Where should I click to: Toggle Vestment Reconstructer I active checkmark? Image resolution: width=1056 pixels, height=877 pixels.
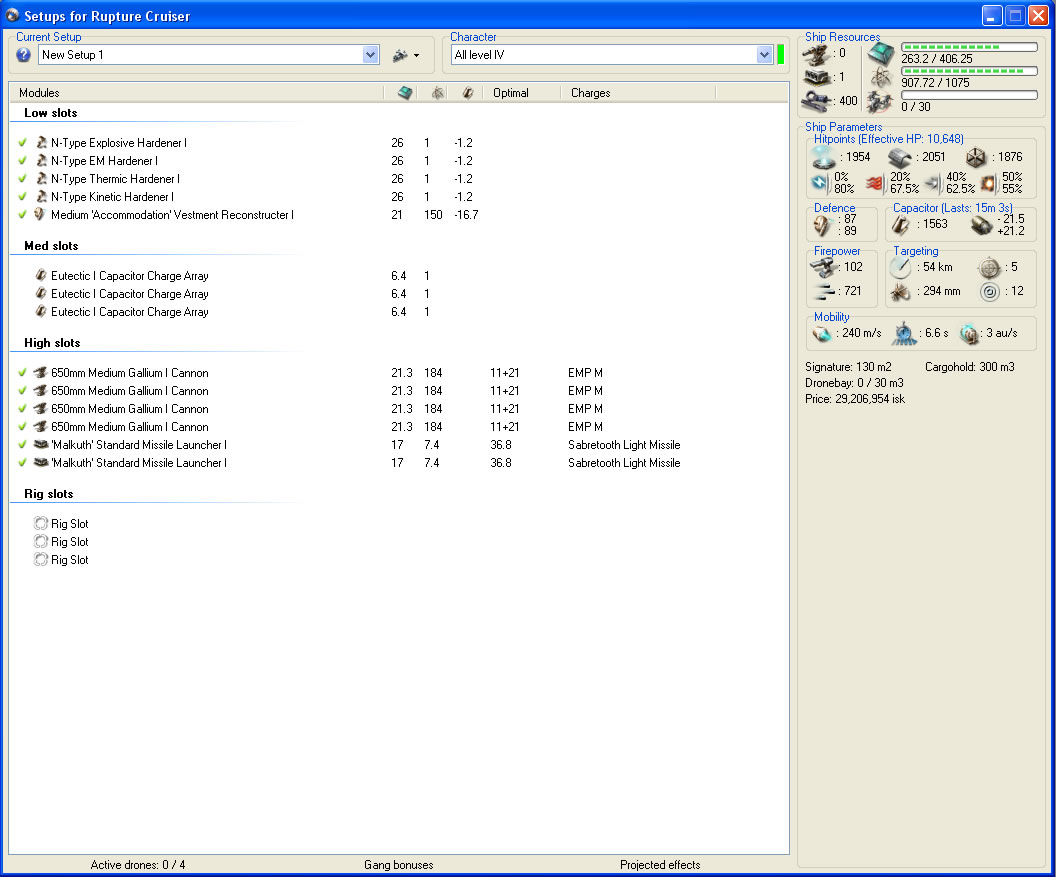22,215
